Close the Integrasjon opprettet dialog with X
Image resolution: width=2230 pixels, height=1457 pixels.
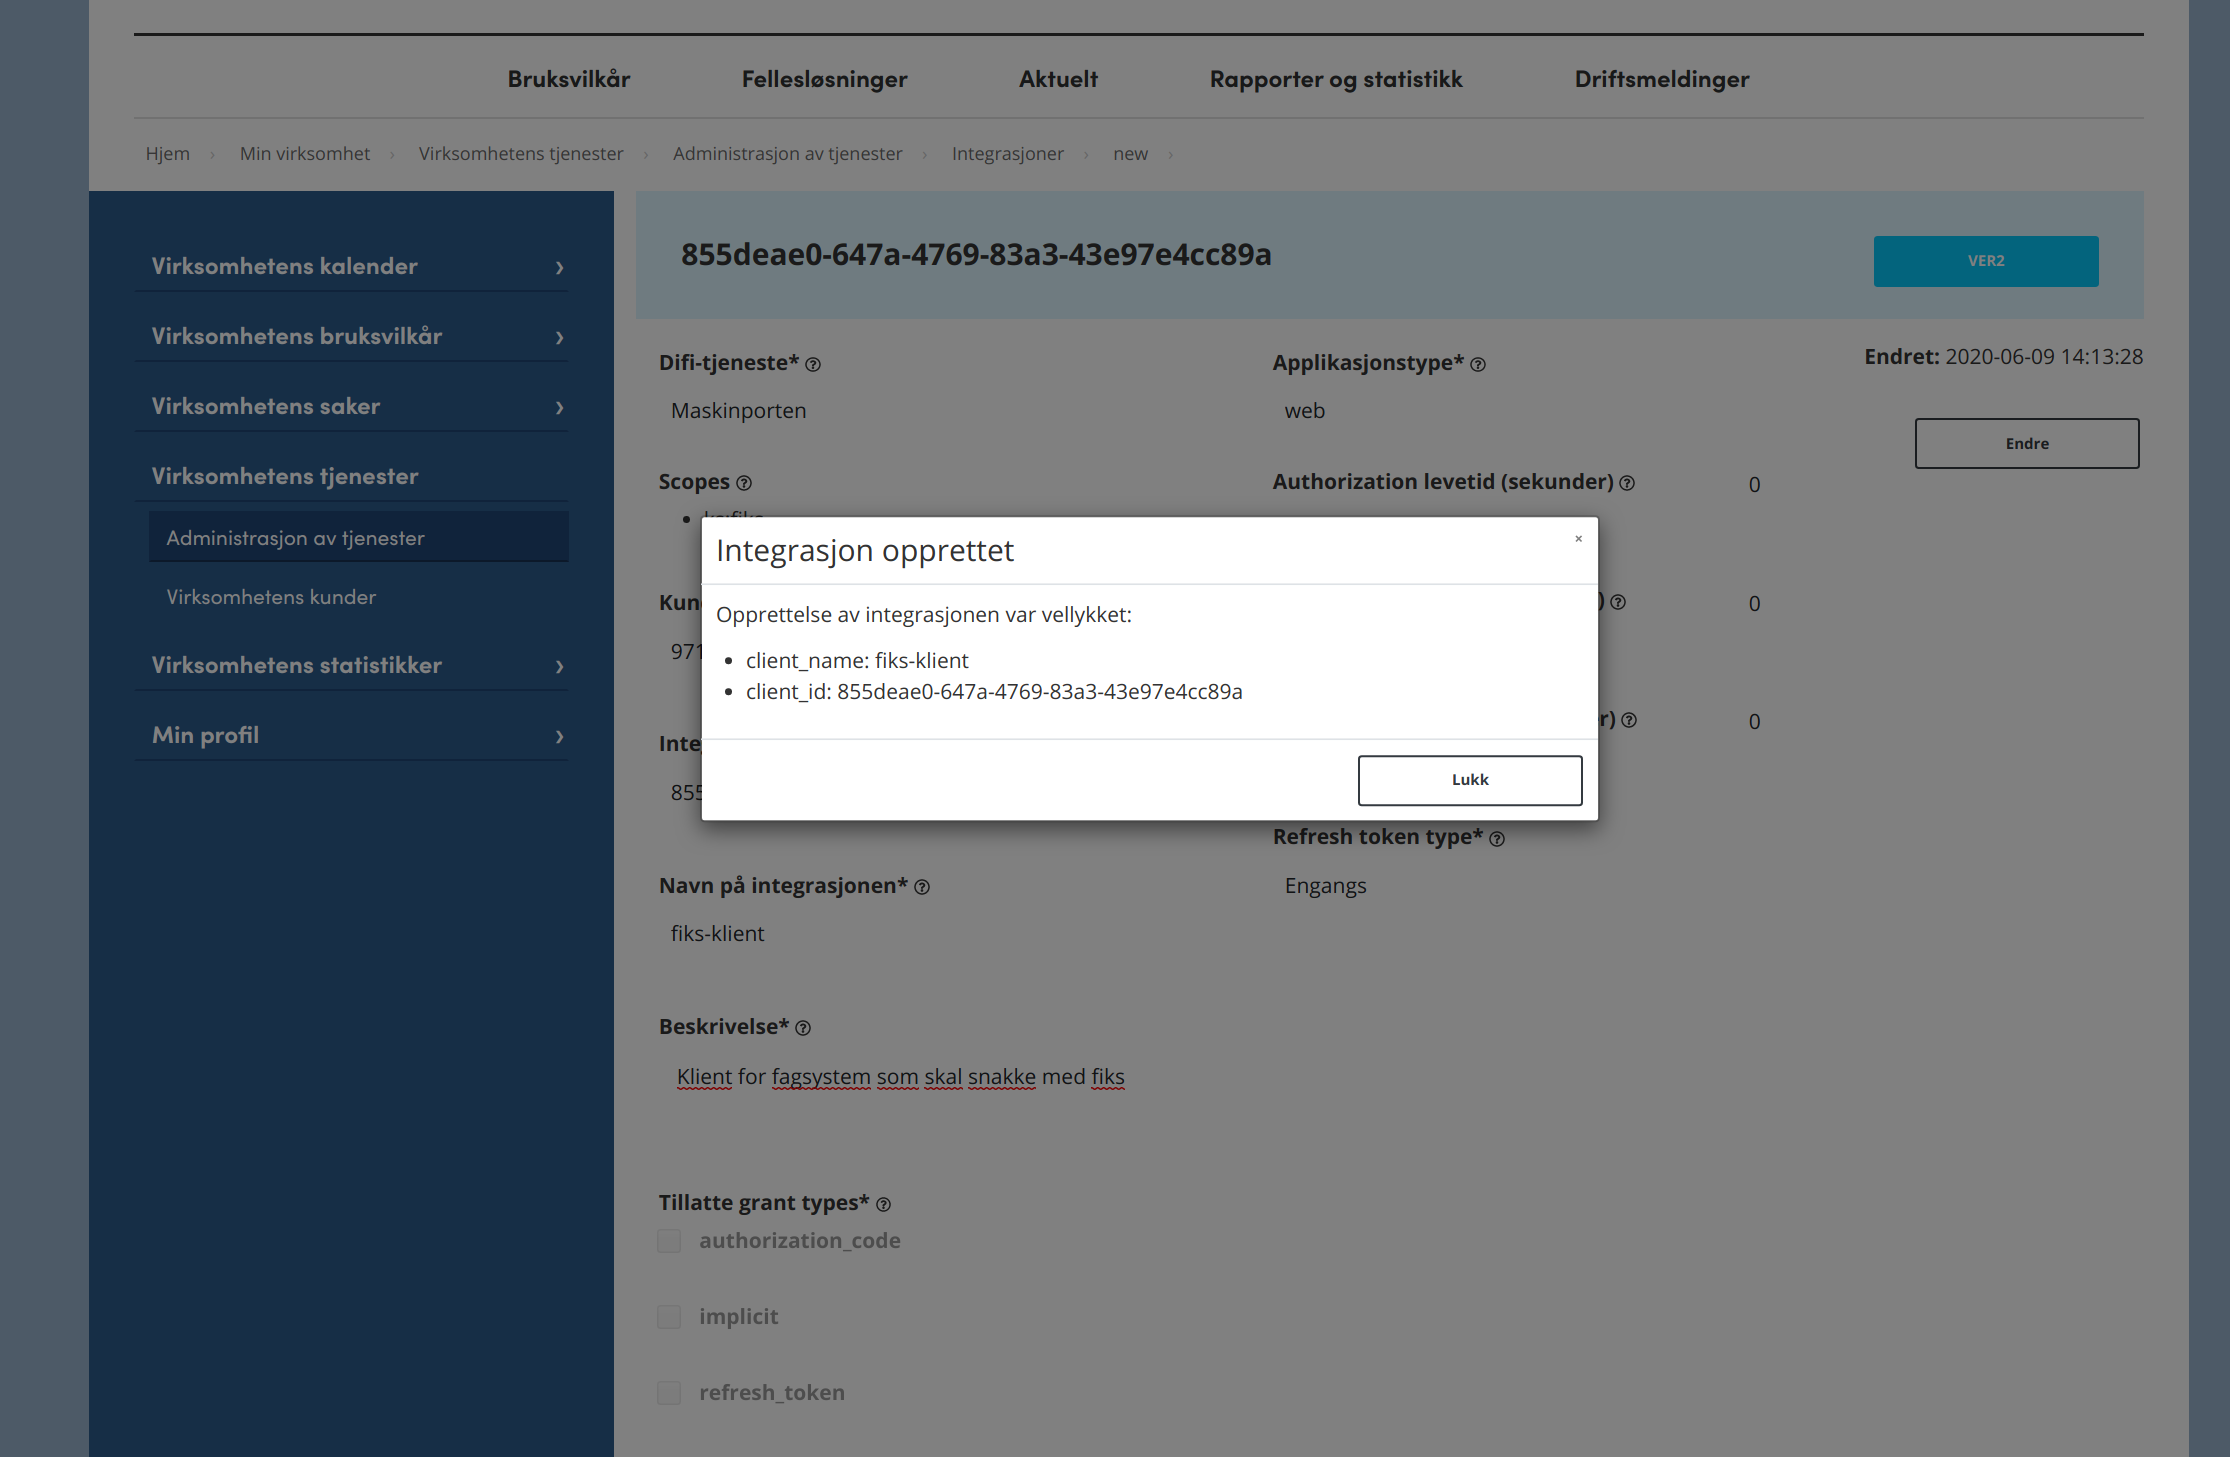click(1579, 539)
